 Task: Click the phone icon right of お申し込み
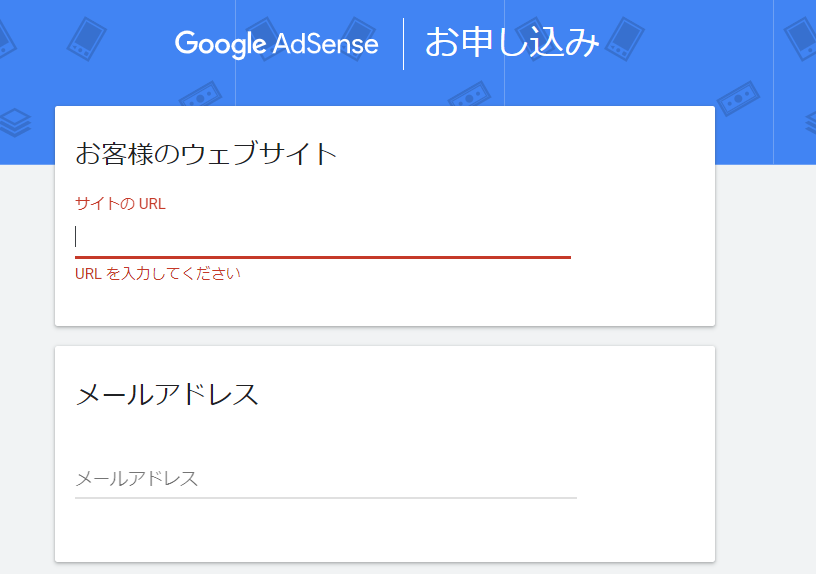(626, 38)
